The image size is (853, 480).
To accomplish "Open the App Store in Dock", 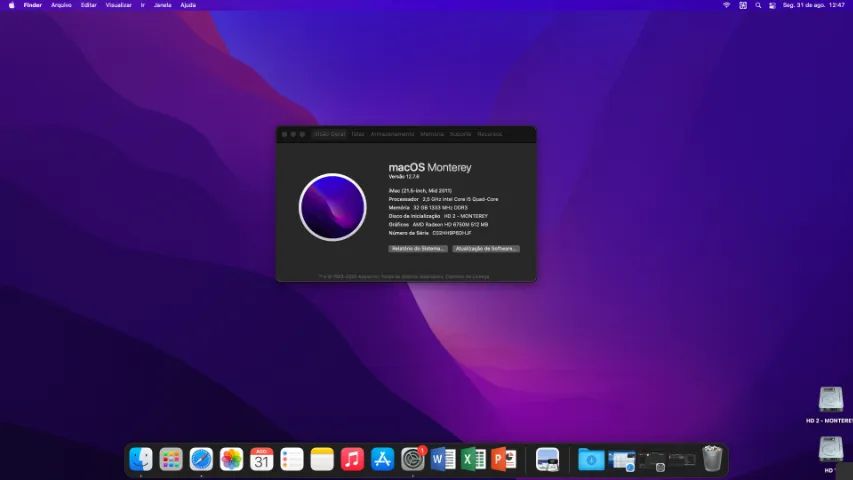I will tap(382, 459).
